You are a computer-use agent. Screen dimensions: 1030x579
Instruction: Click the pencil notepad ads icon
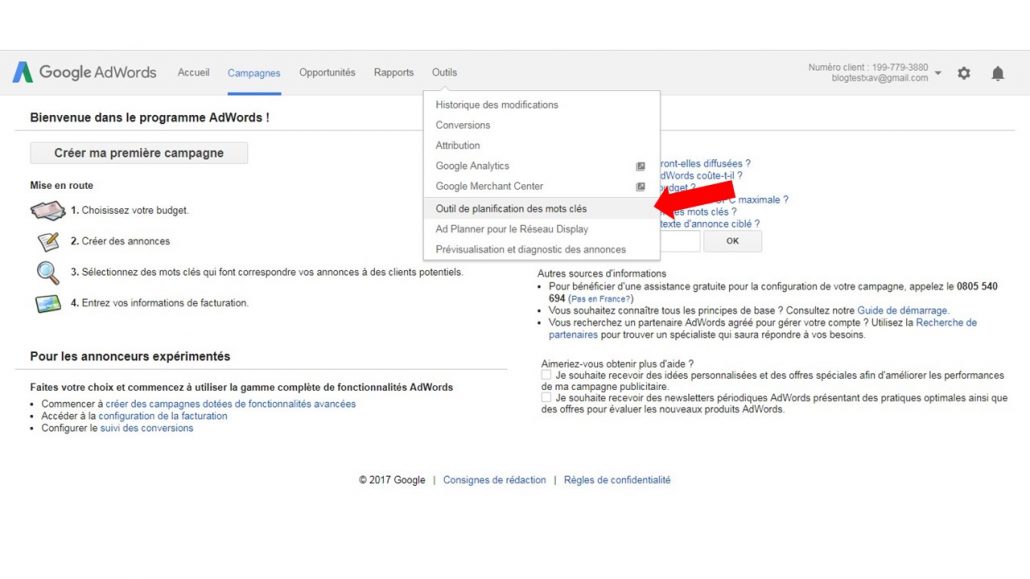49,241
